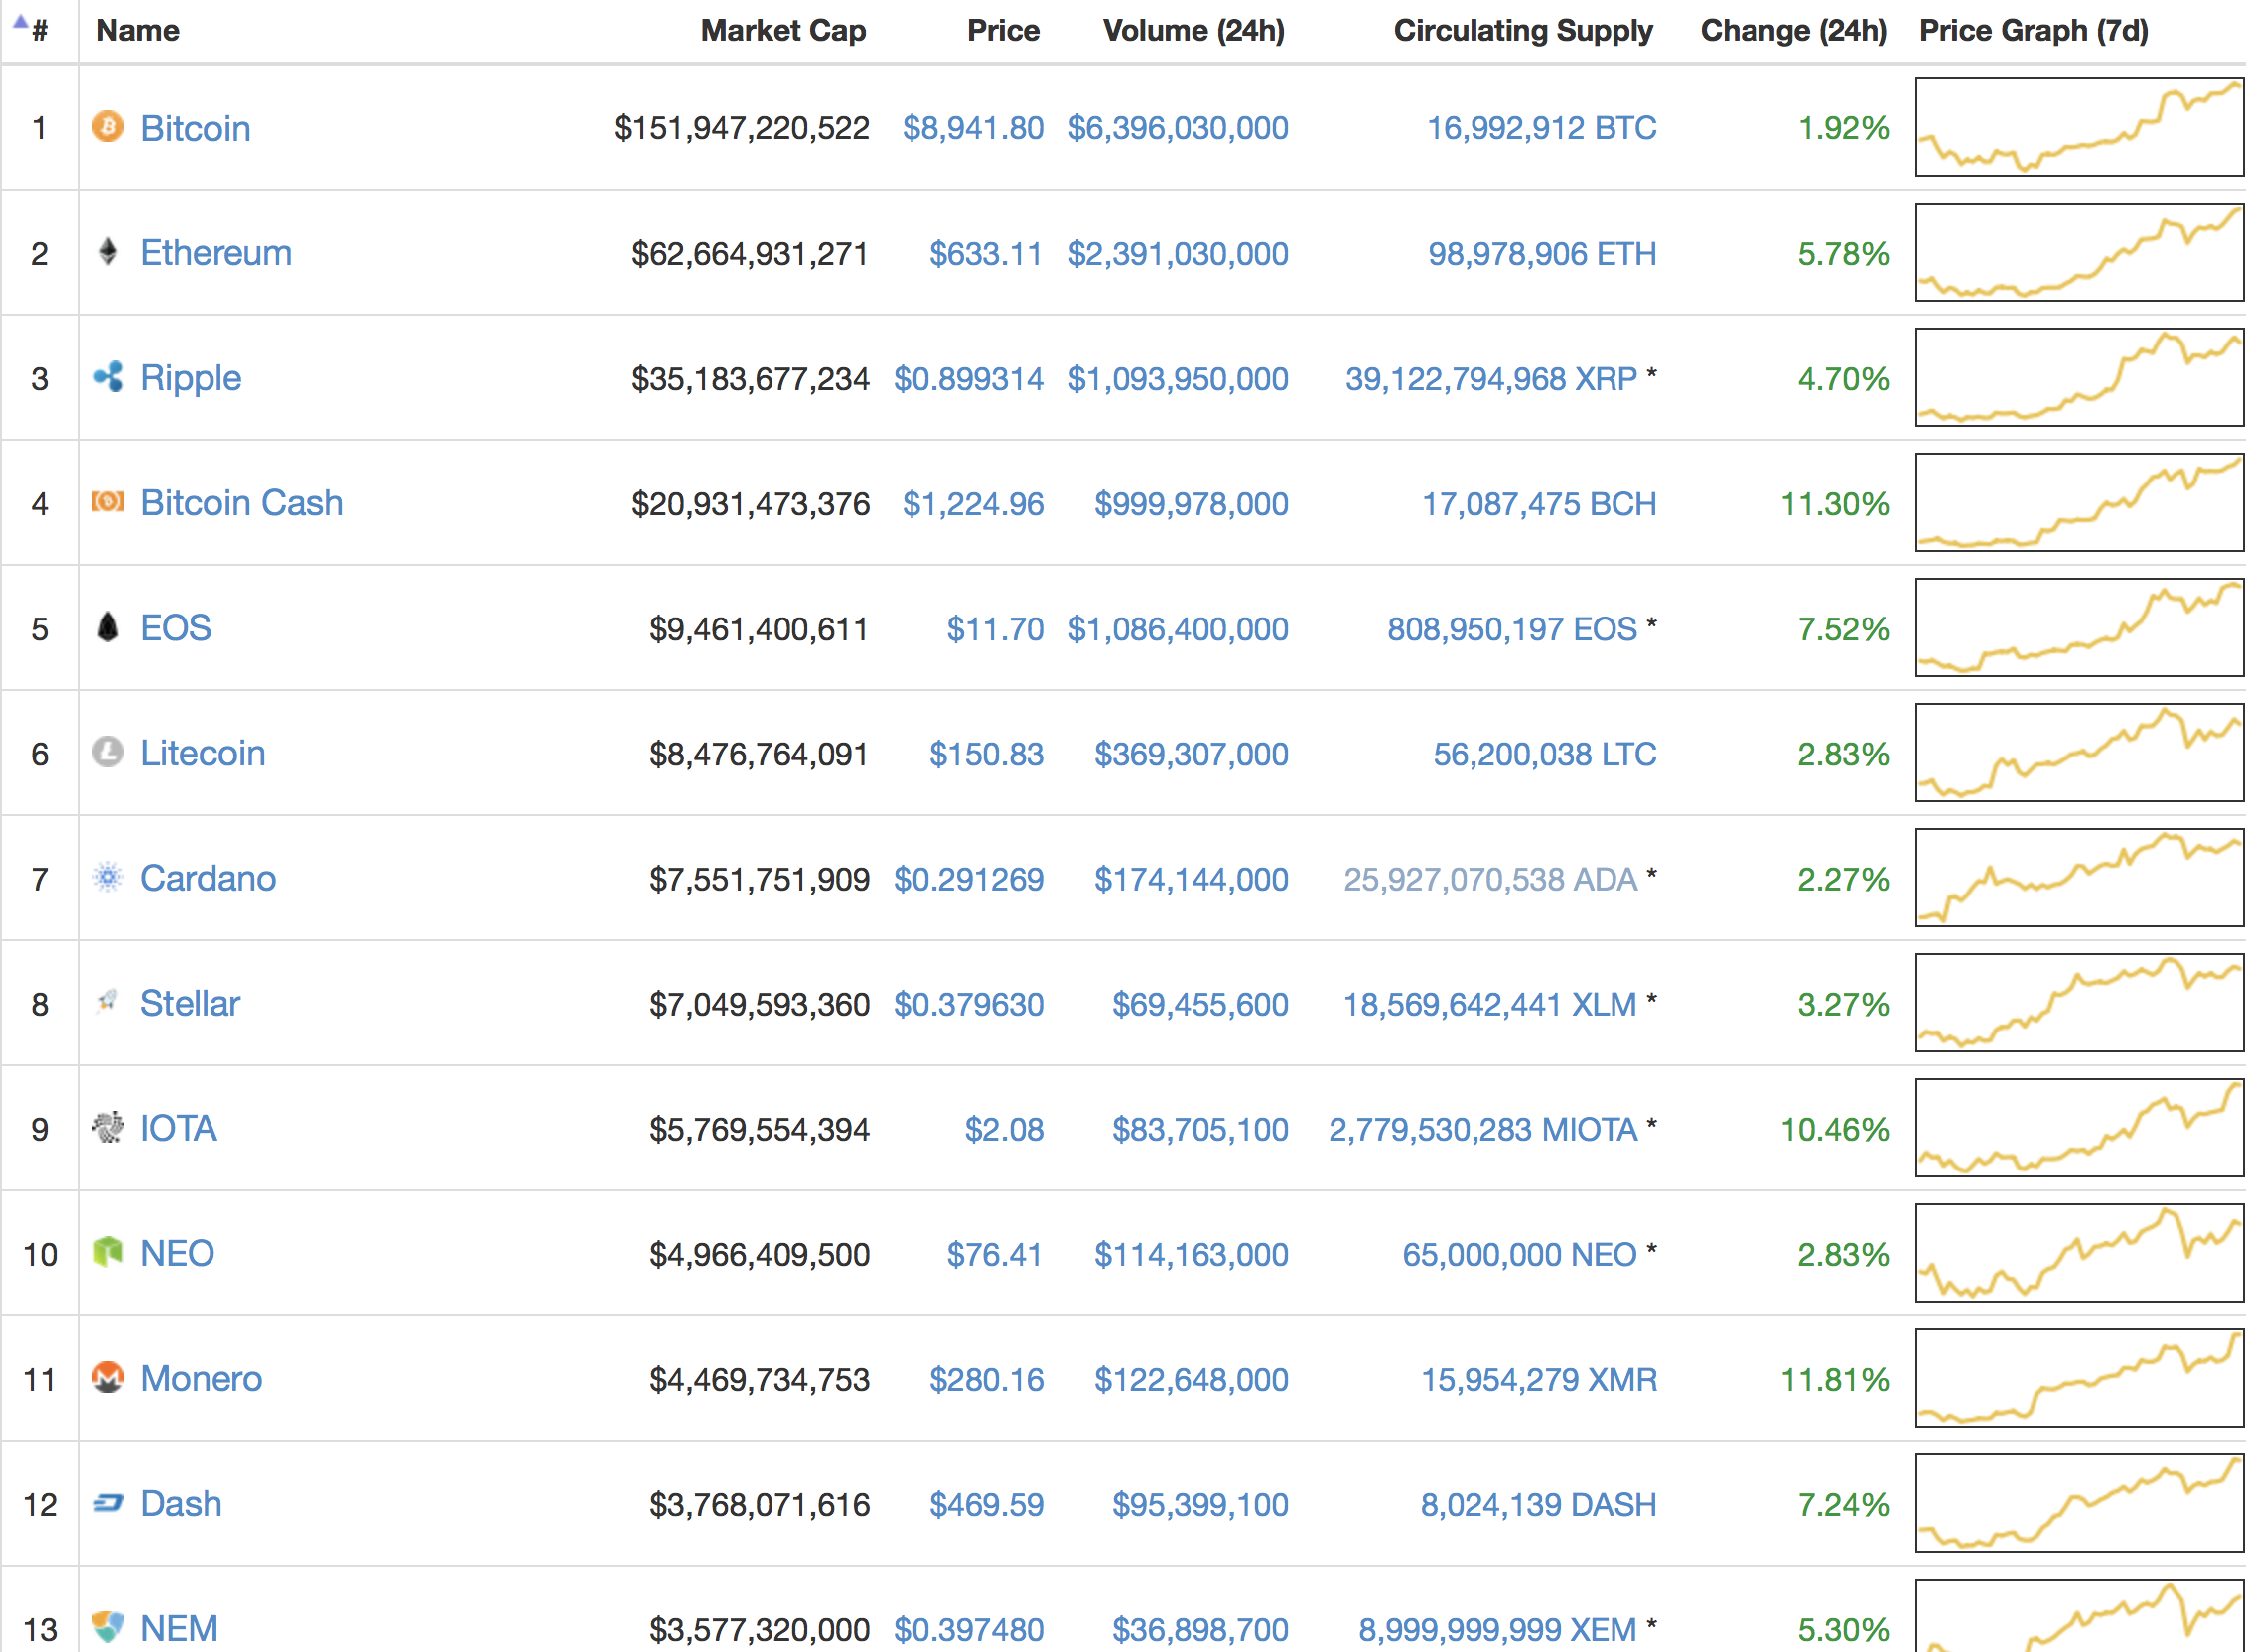Click Bitcoin volume $6,396,030,000
The width and height of the screenshot is (2246, 1652).
click(1178, 128)
